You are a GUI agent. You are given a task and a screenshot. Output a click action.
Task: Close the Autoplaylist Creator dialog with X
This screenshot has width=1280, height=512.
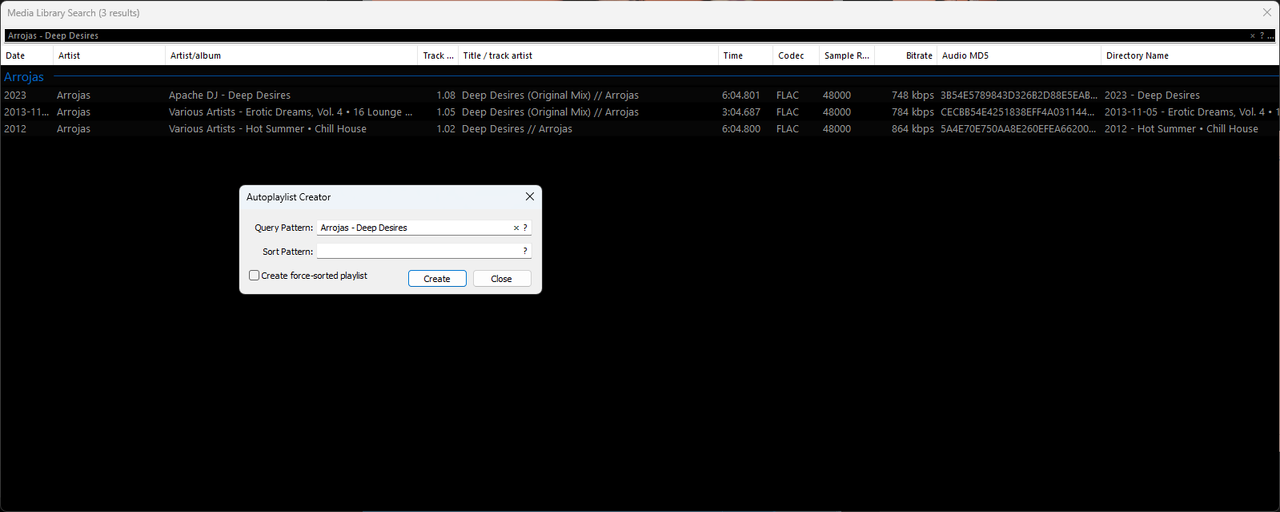[x=529, y=197]
